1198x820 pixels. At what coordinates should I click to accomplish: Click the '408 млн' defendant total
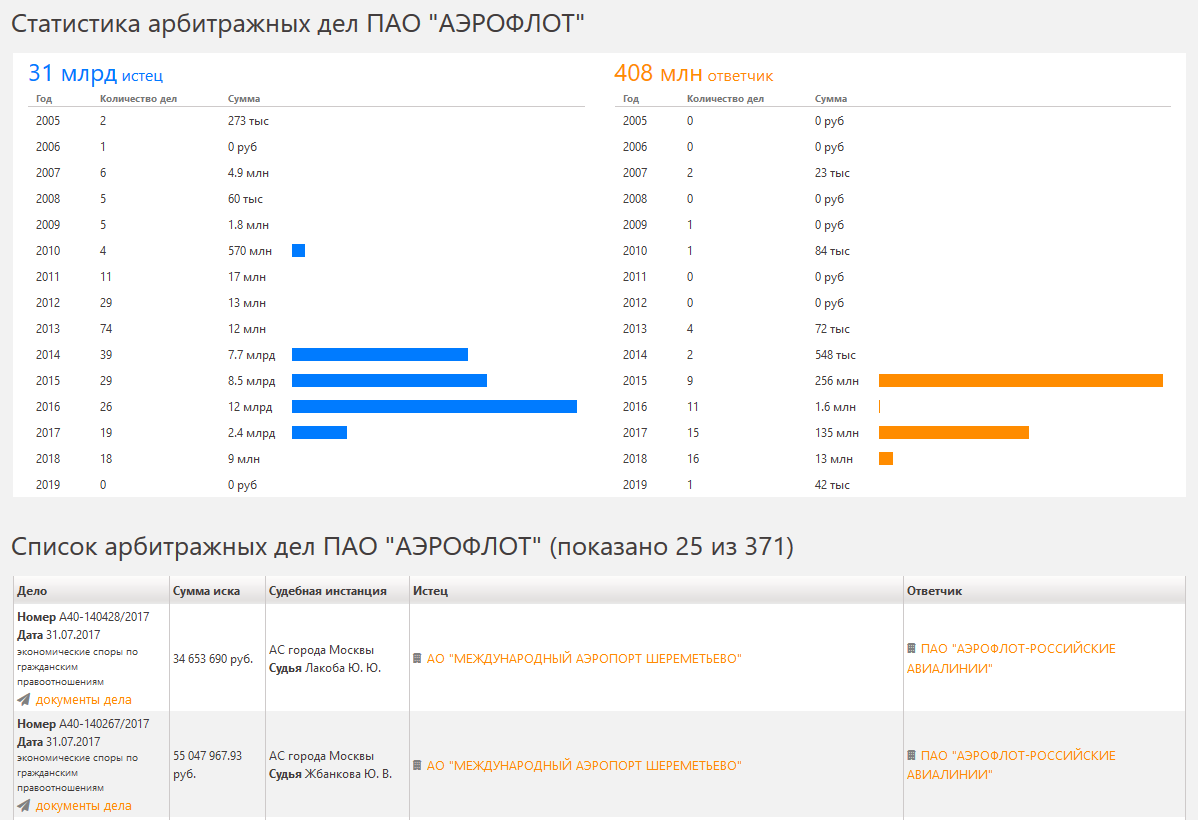(x=658, y=73)
